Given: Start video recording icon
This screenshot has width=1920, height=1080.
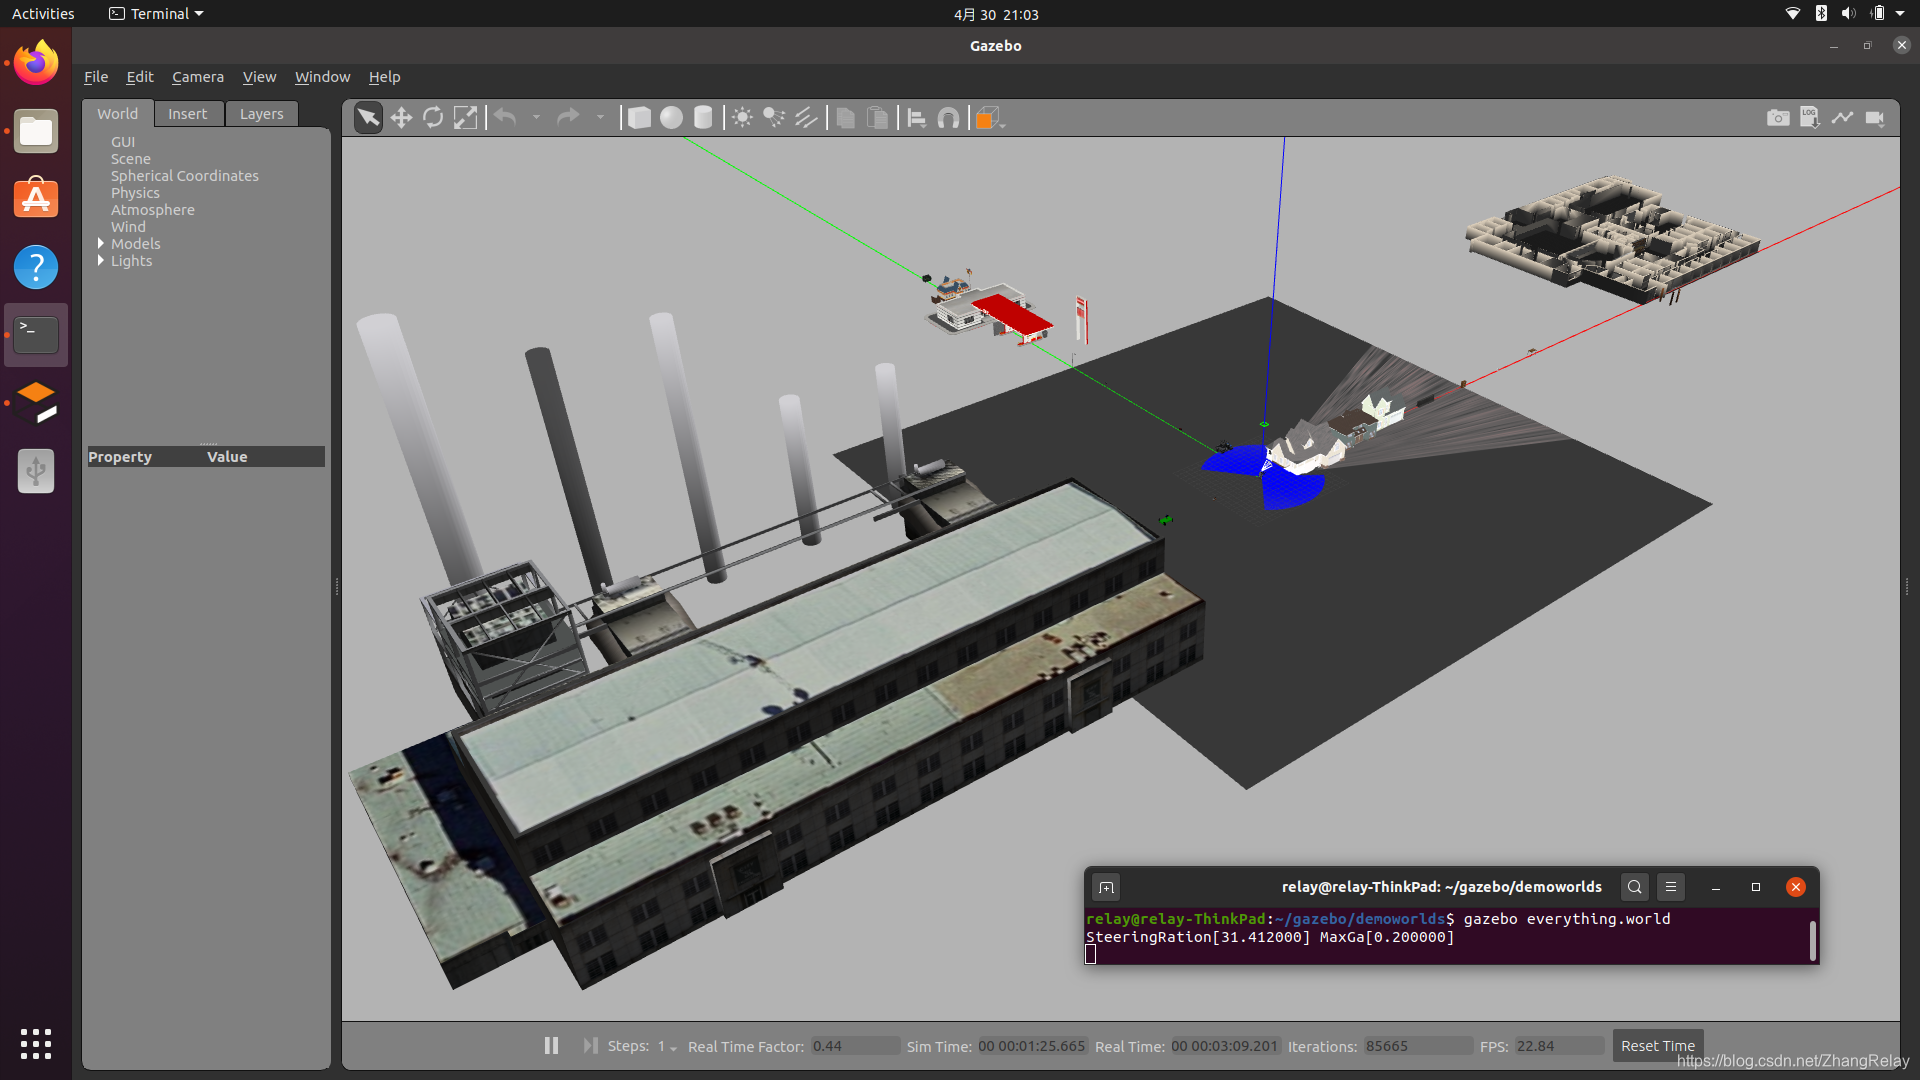Looking at the screenshot, I should coord(1875,118).
